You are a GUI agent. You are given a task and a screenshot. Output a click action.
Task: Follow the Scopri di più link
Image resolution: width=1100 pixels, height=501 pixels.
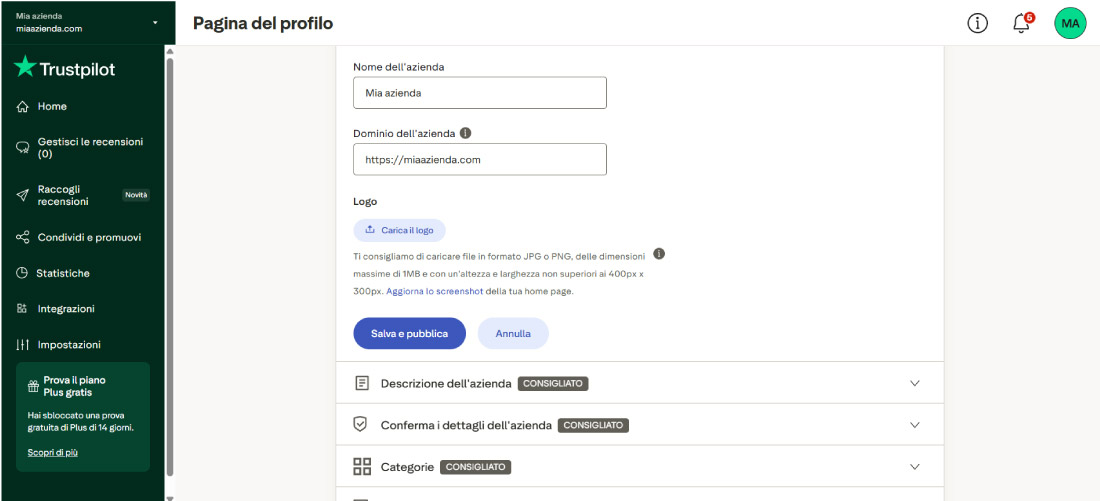tap(52, 453)
